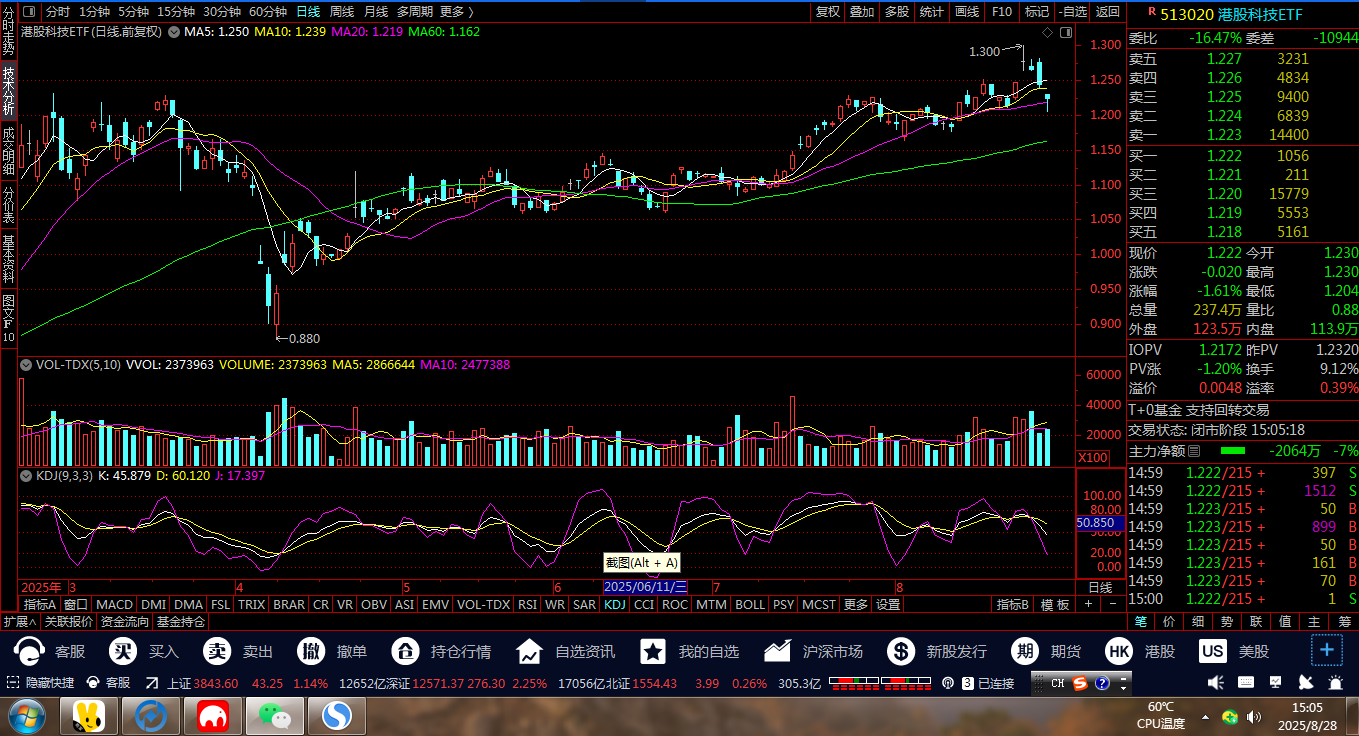Click 买一 price 1.222

point(1224,156)
